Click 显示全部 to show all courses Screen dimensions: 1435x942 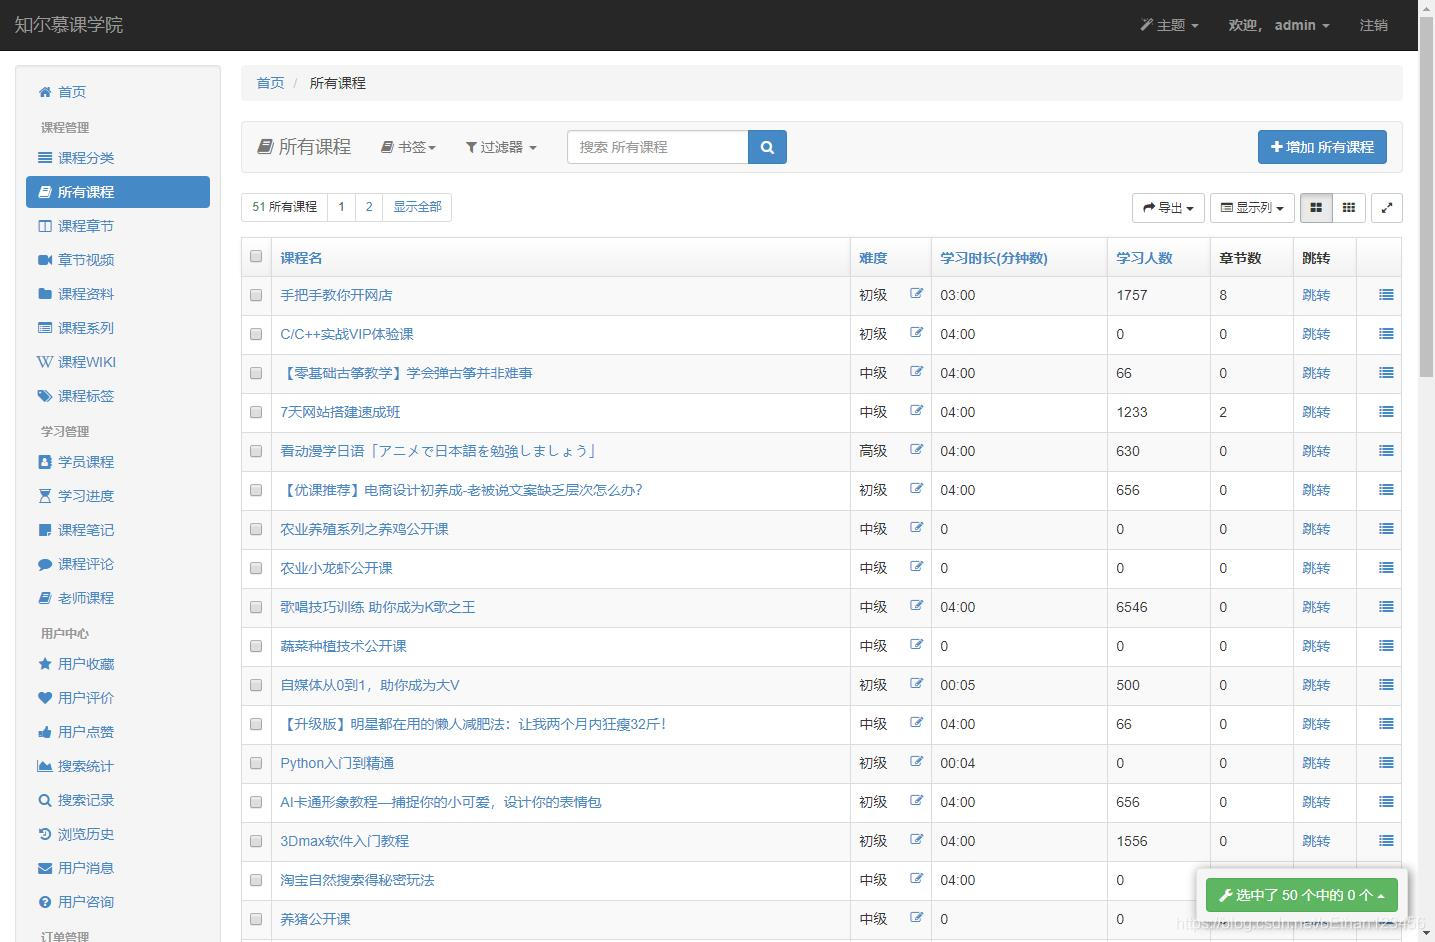(417, 207)
